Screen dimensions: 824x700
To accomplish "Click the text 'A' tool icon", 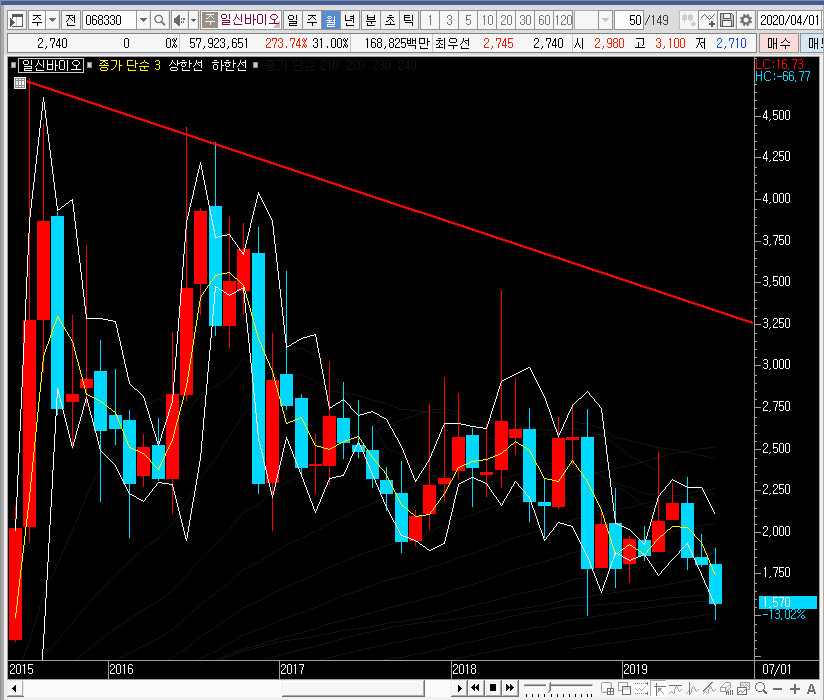I will coord(811,688).
